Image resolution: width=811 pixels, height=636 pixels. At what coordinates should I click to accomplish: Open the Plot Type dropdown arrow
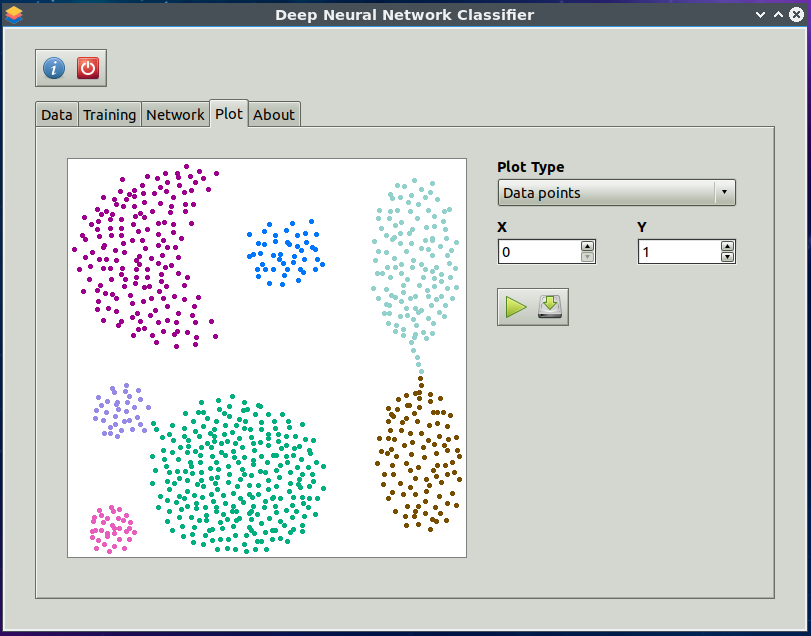pyautogui.click(x=724, y=192)
